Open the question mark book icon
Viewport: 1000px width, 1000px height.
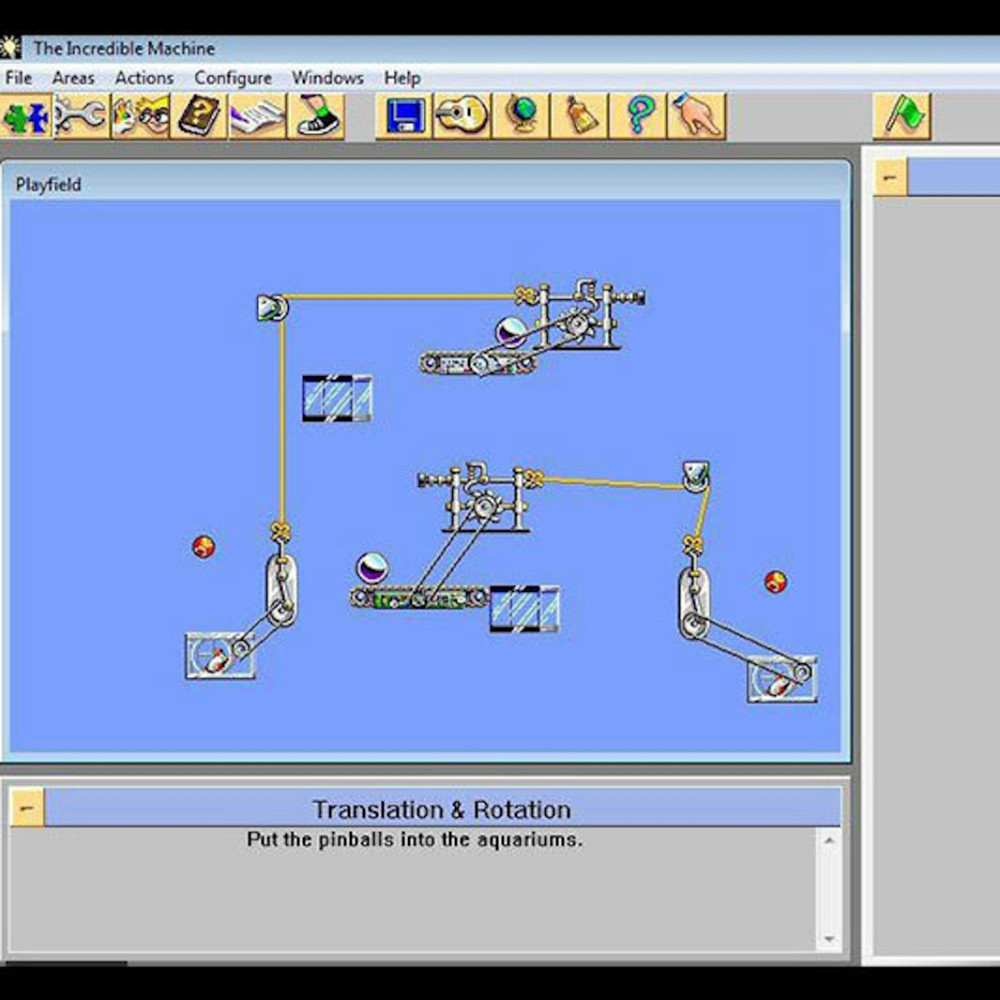tap(198, 116)
